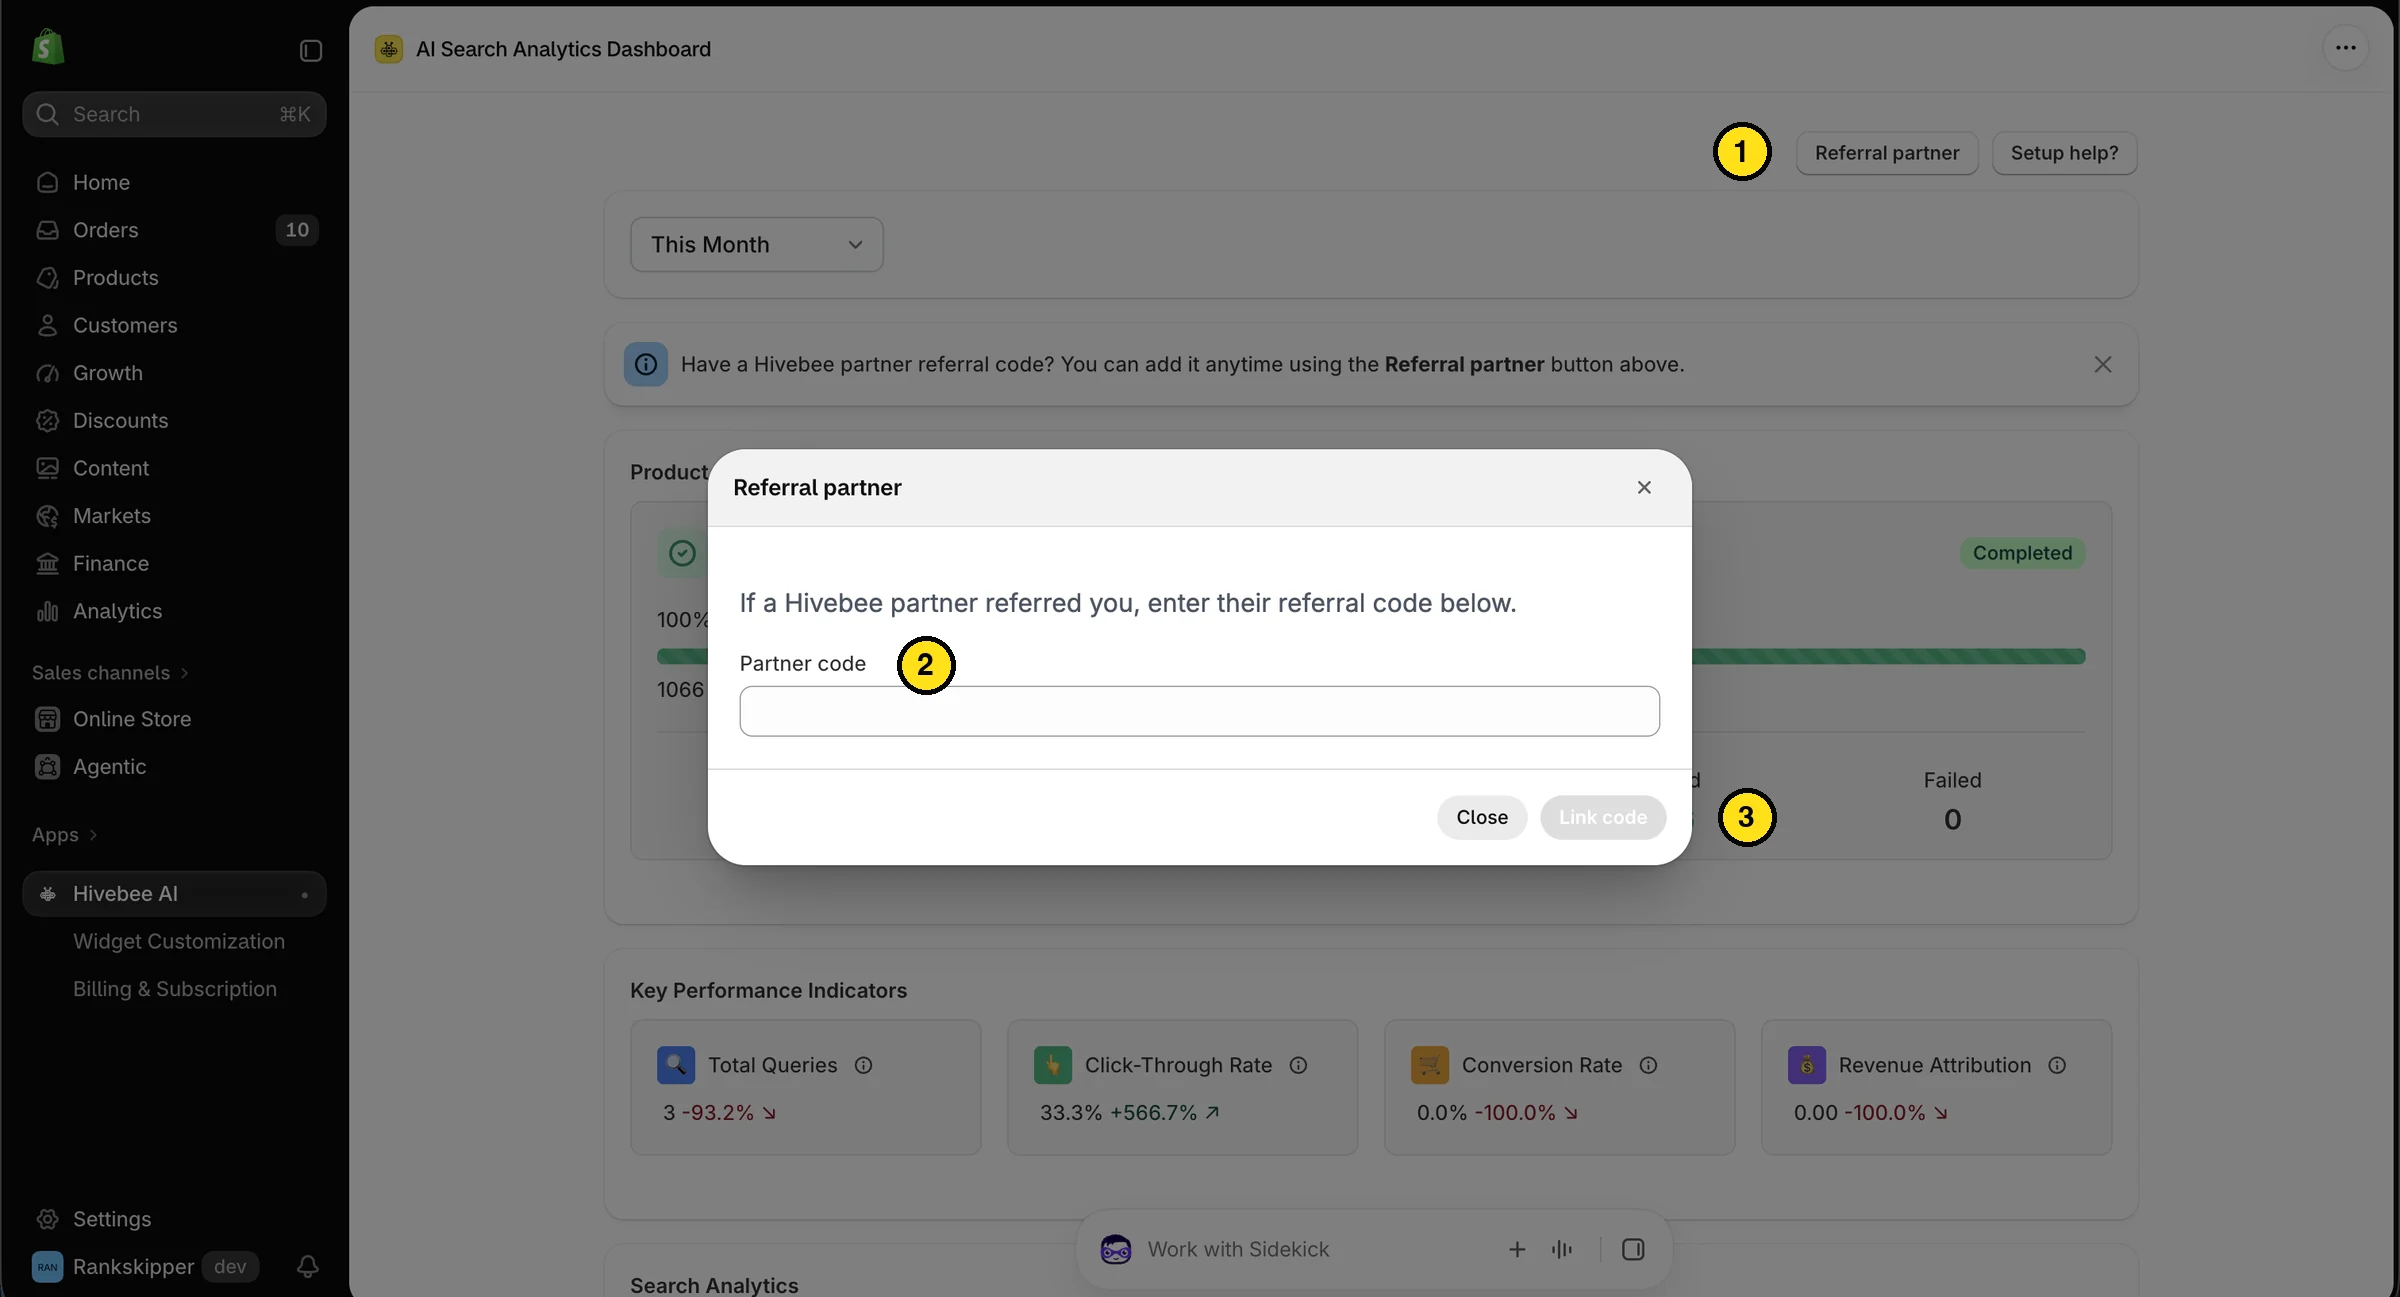Open Online Store channel
This screenshot has width=2400, height=1297.
pyautogui.click(x=174, y=719)
